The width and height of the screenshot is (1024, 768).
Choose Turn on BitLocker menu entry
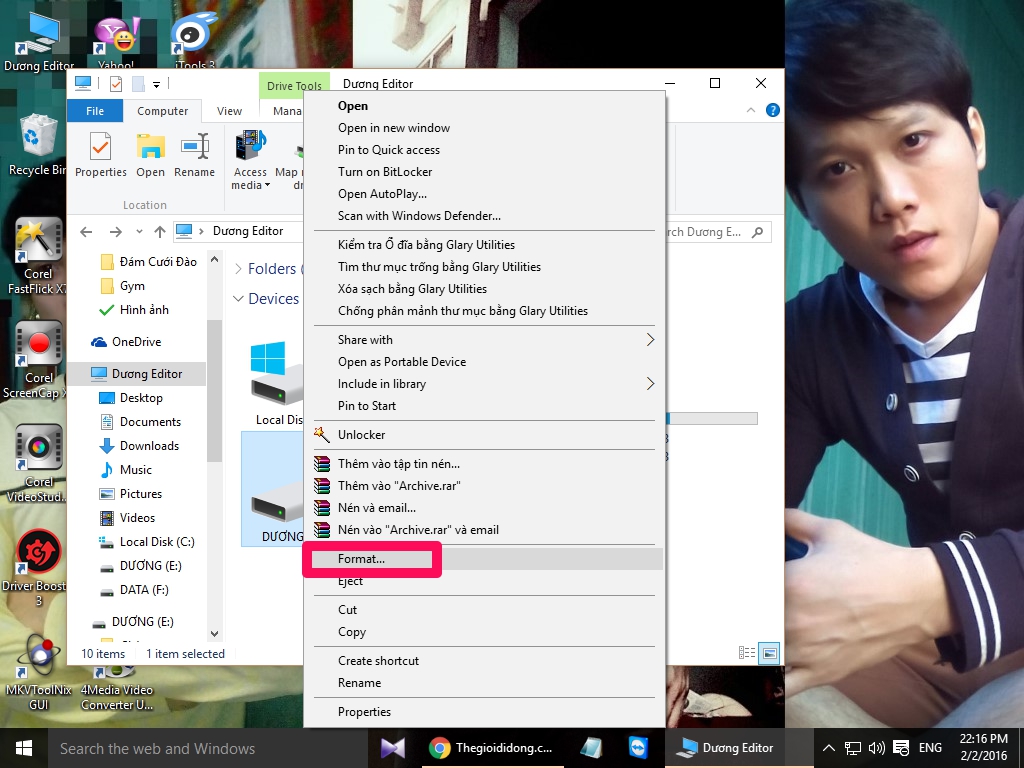click(x=385, y=172)
